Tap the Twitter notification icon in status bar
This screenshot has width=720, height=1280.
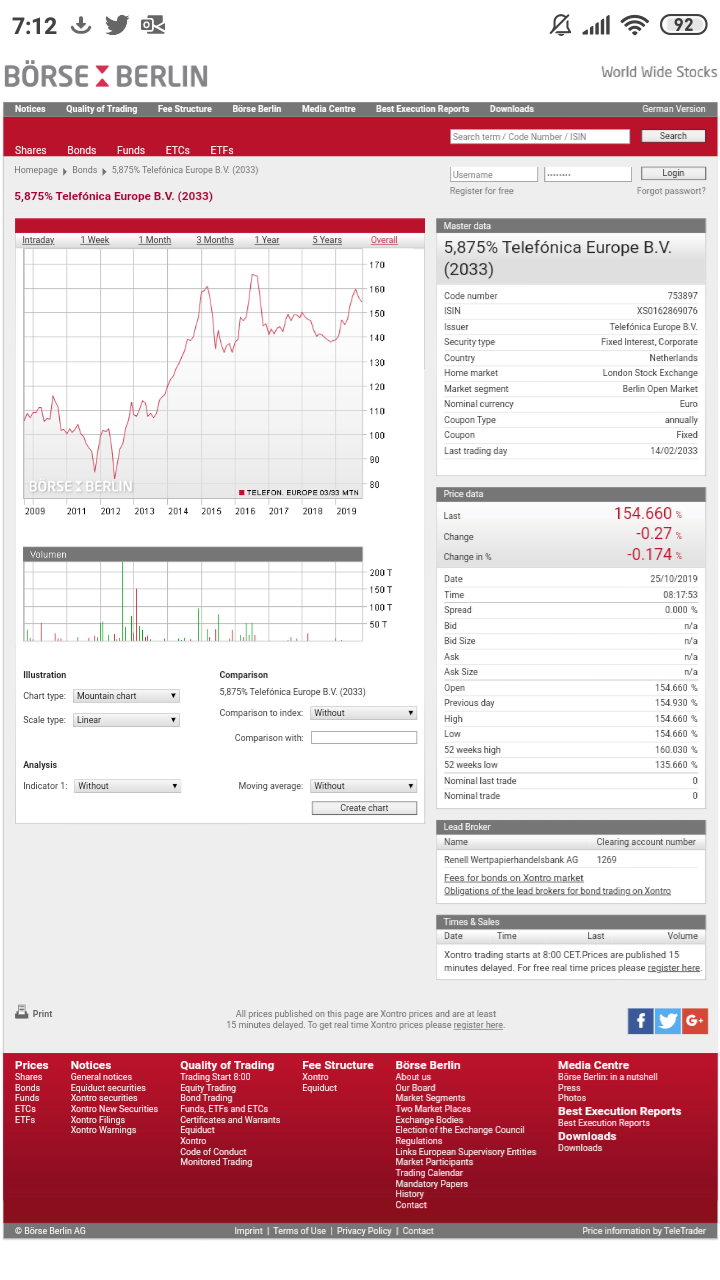(x=117, y=25)
